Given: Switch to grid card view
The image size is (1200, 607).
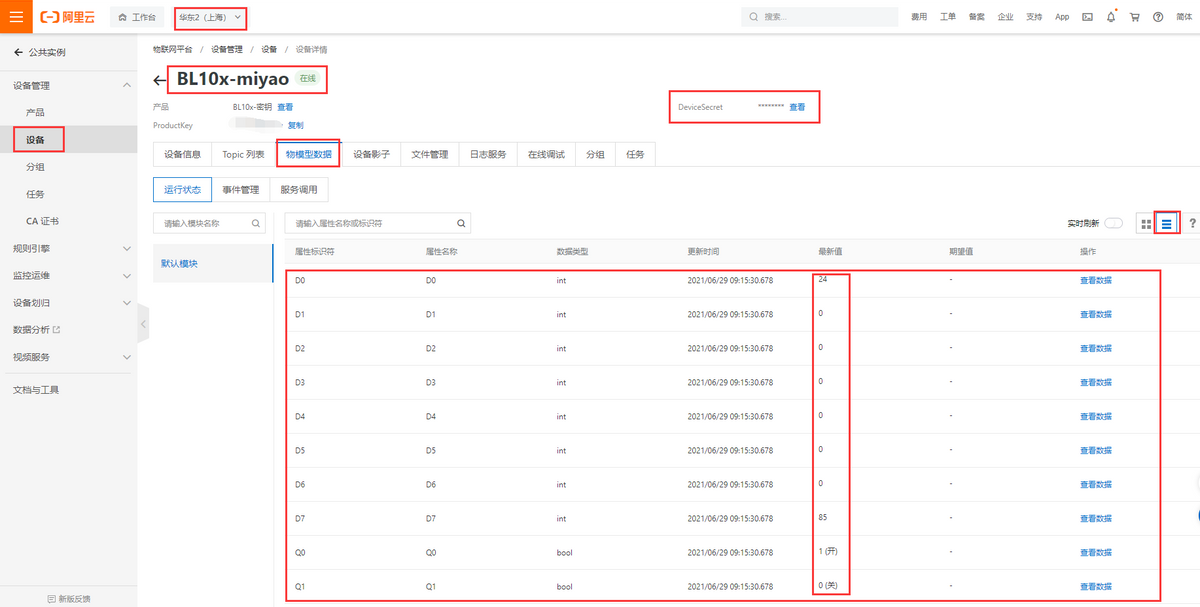Looking at the screenshot, I should pyautogui.click(x=1145, y=224).
